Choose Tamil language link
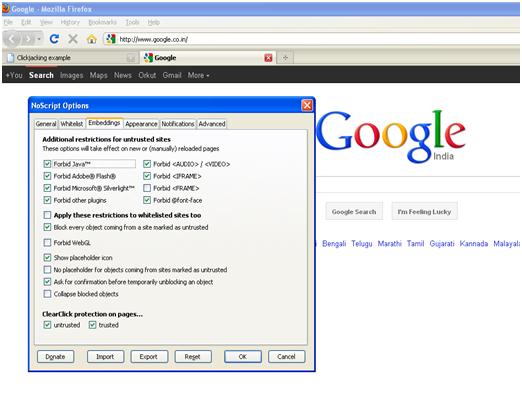The height and width of the screenshot is (419, 522). coord(415,244)
